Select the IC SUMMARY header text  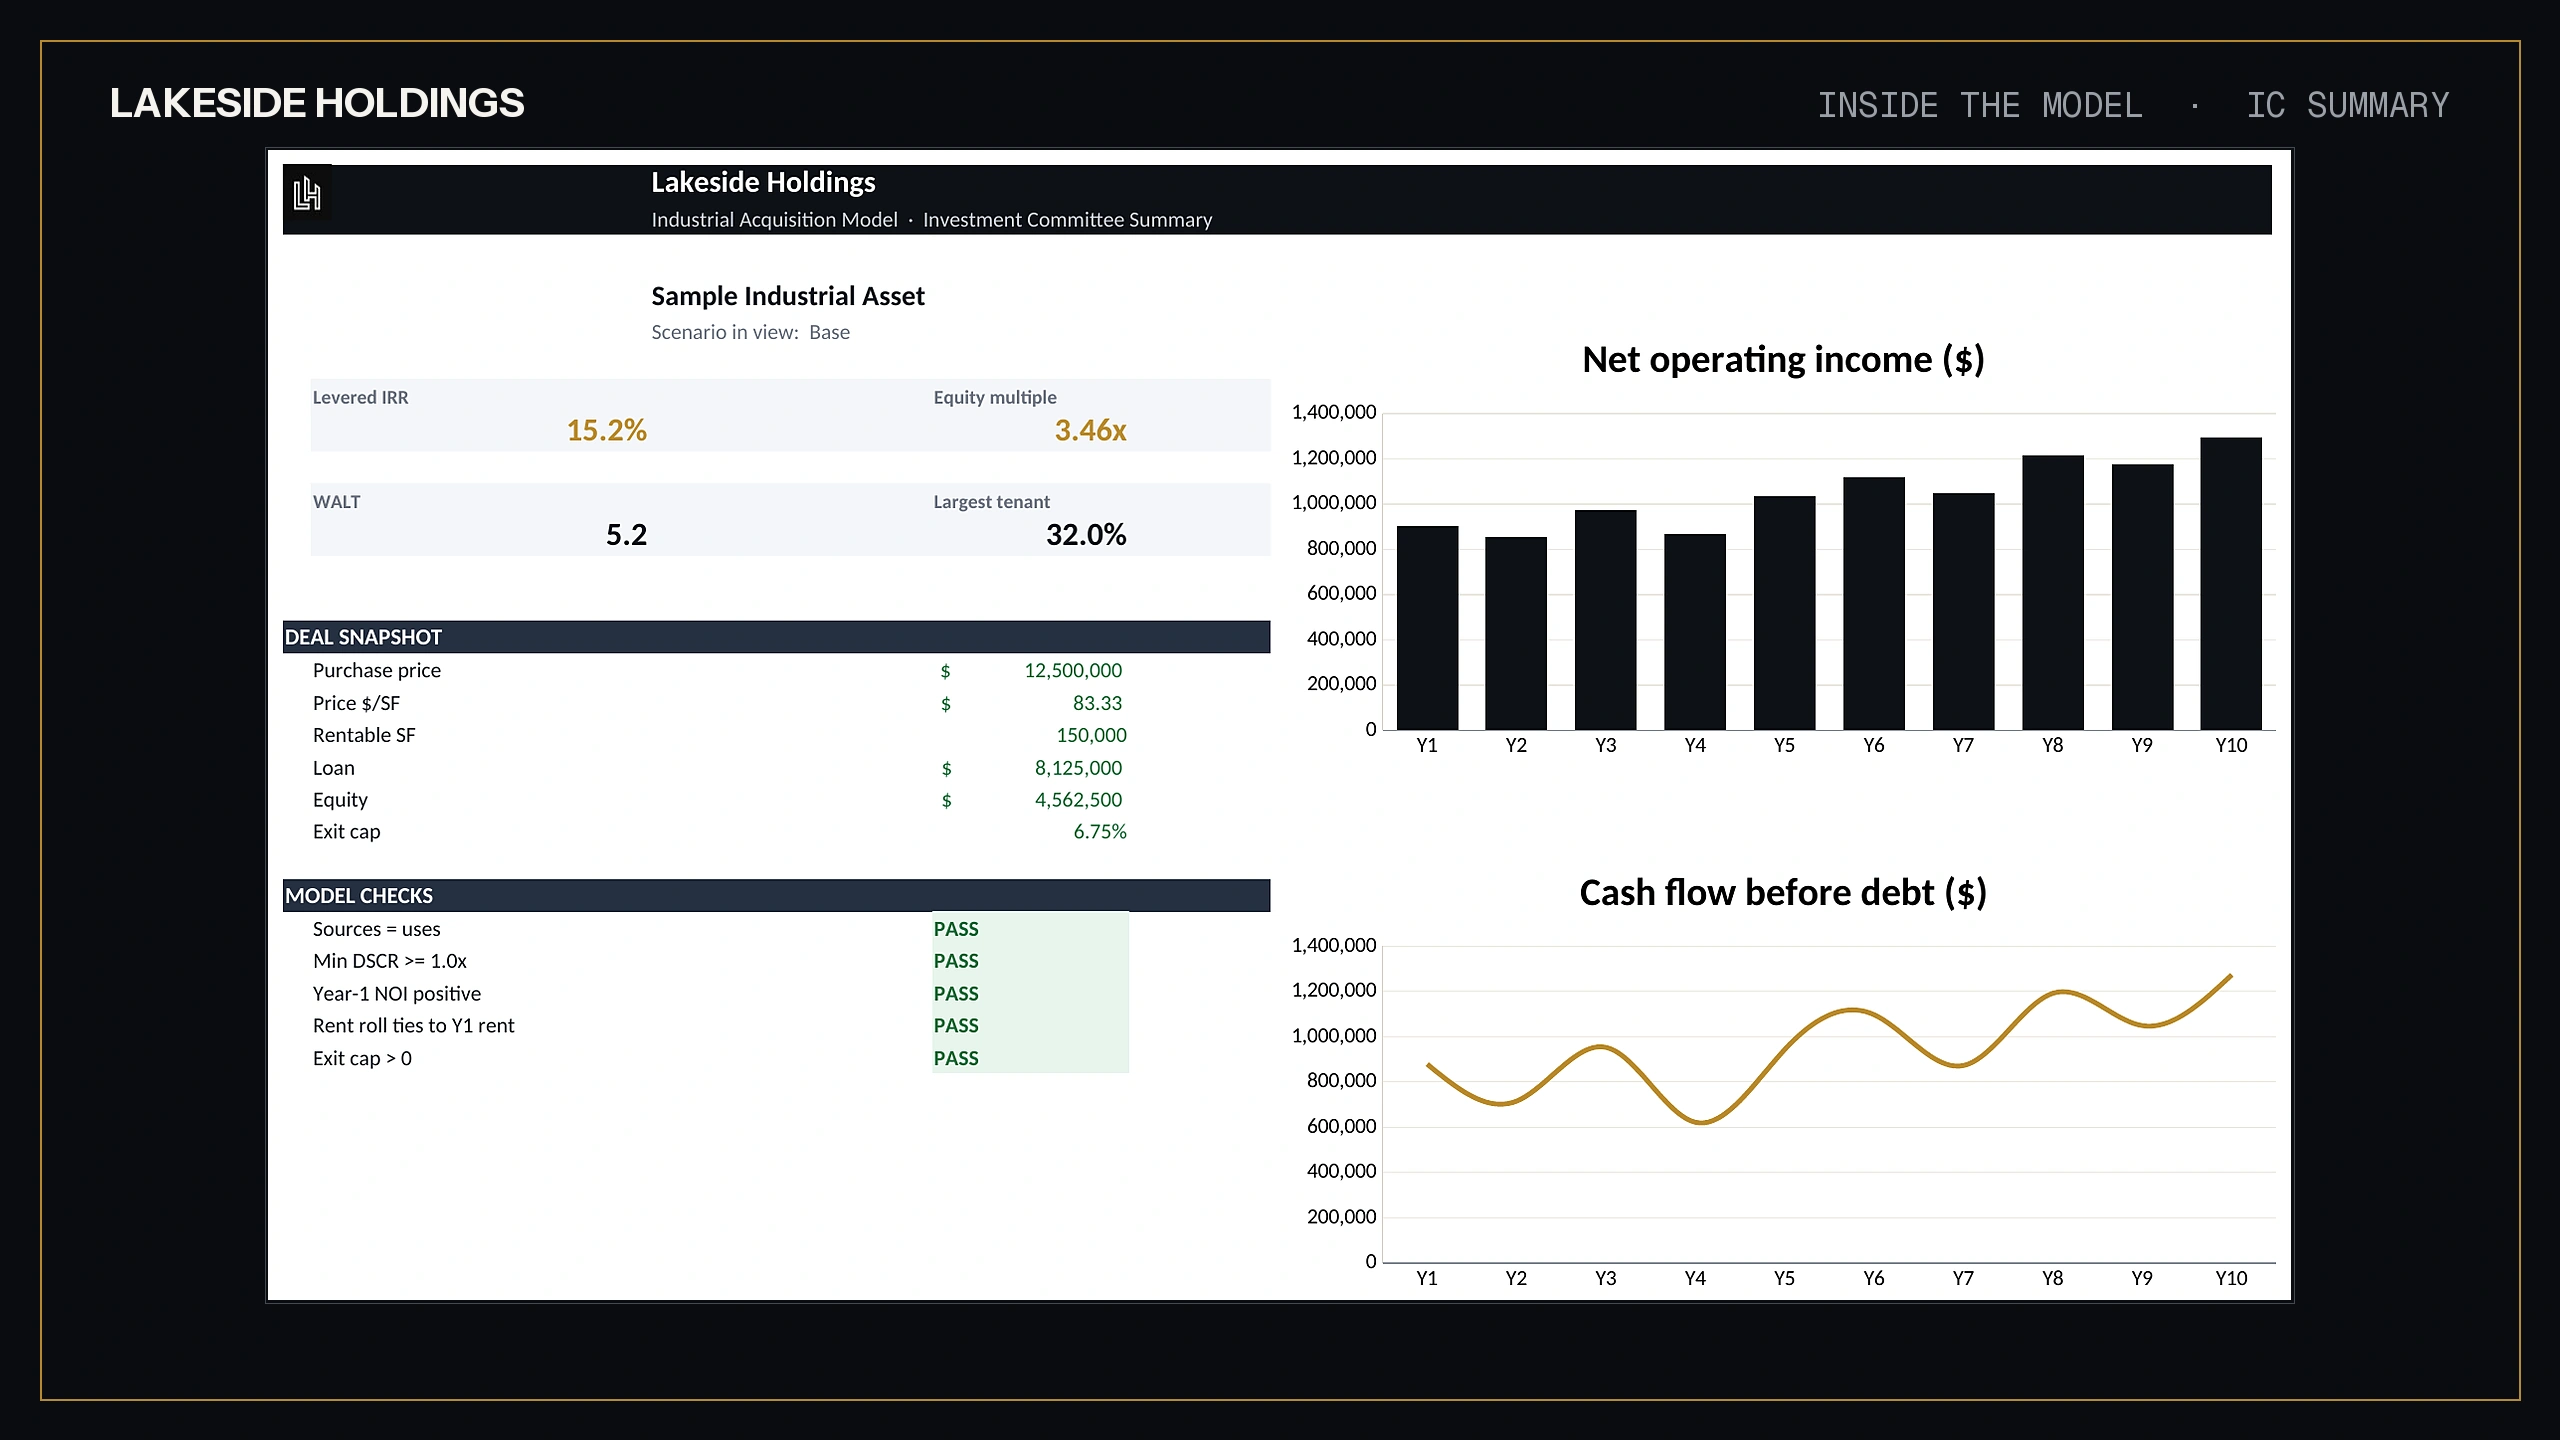pos(2348,105)
